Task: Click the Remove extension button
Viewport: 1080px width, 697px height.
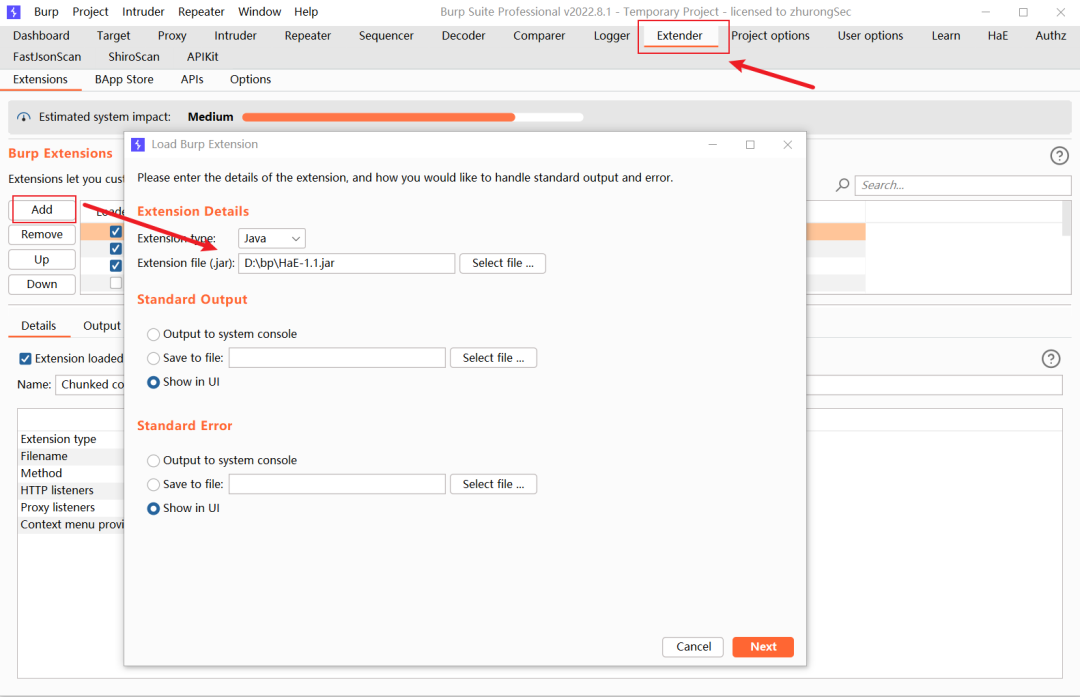Action: pos(42,234)
